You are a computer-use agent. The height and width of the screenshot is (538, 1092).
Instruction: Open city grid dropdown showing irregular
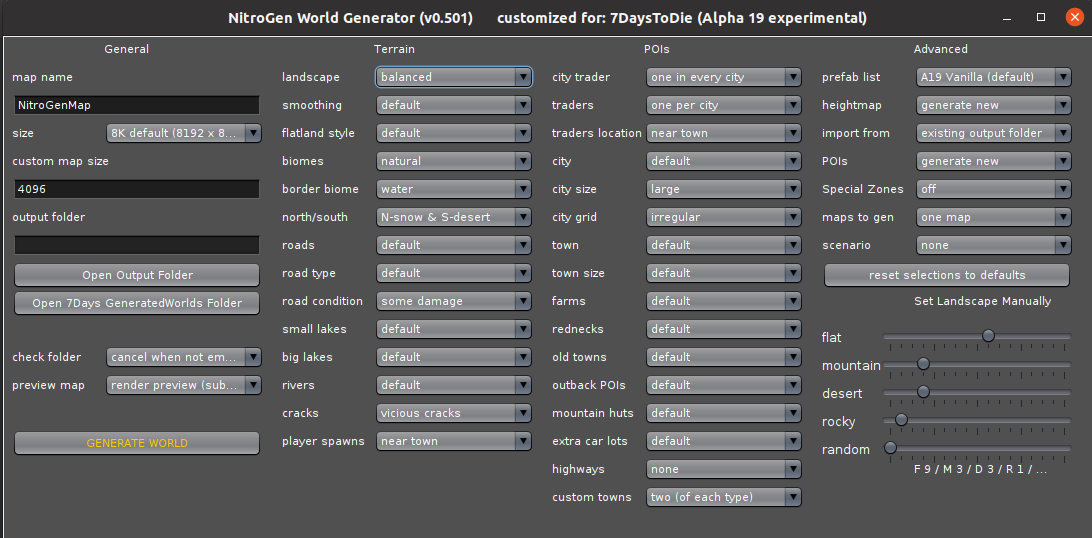(724, 217)
